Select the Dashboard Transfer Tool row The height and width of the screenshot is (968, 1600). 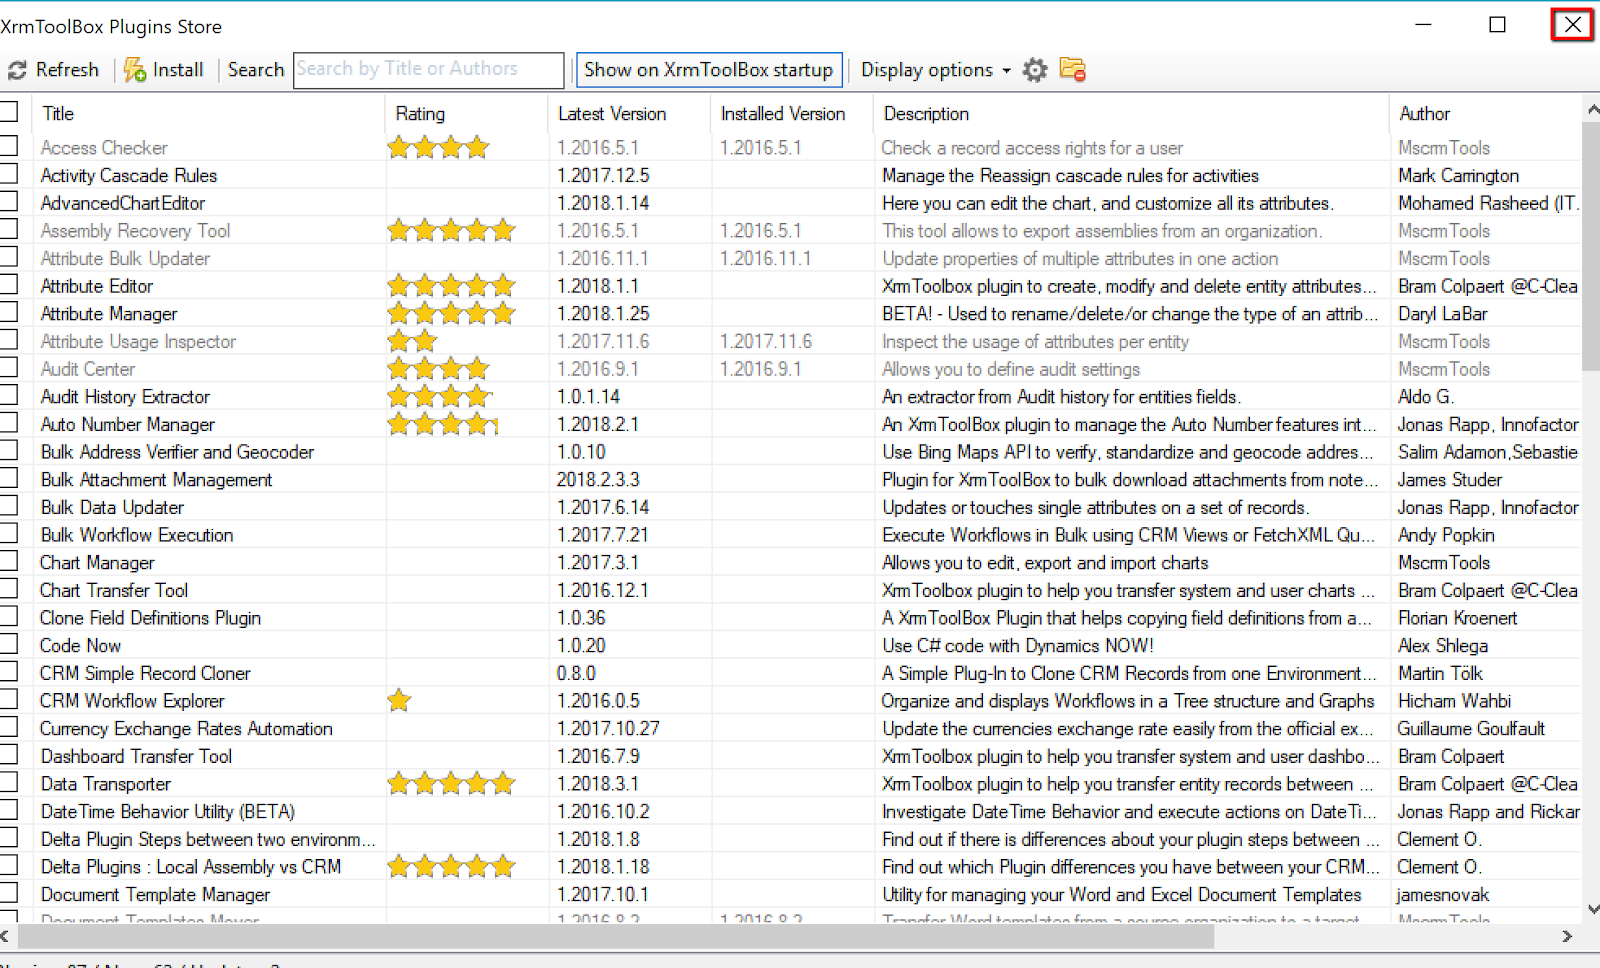coord(790,757)
